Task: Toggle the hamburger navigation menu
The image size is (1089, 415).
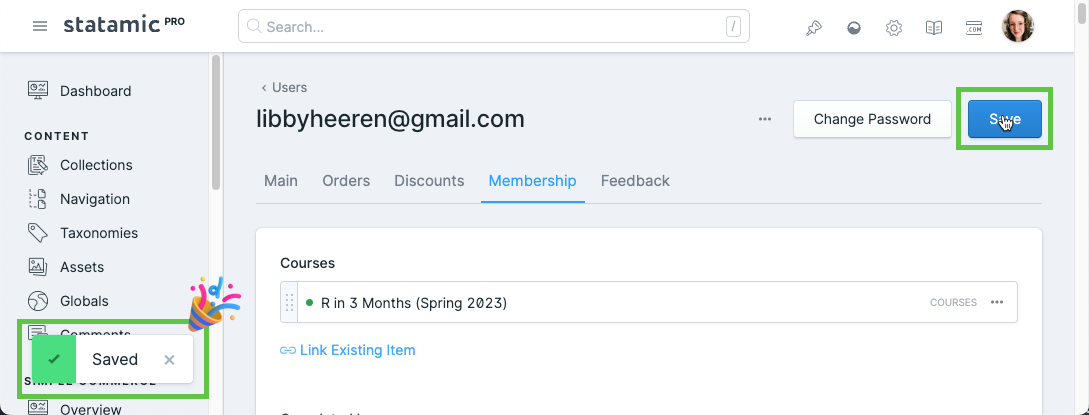Action: [40, 26]
